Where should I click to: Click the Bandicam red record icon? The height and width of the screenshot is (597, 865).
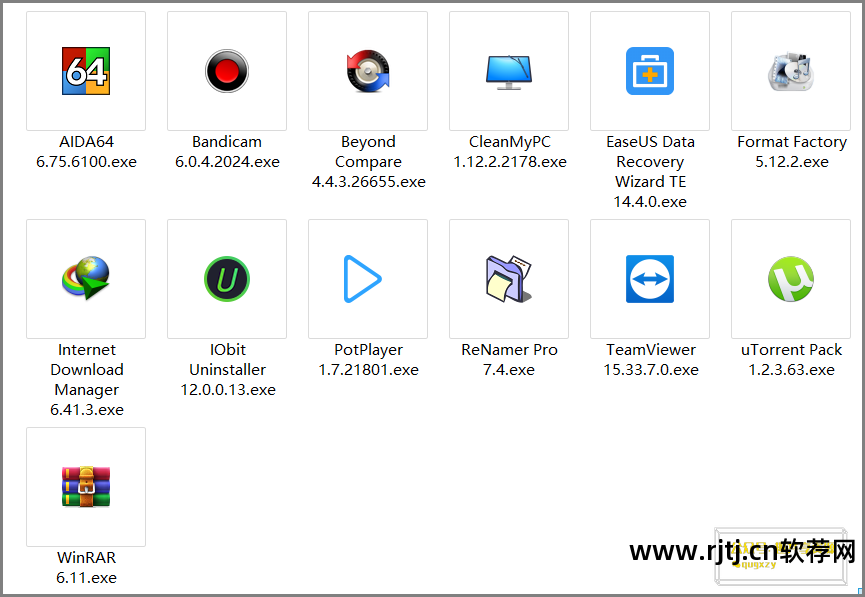point(227,71)
